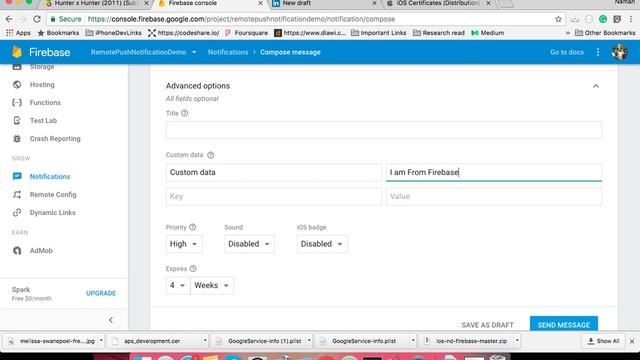The height and width of the screenshot is (360, 640).
Task: Click the browser address bar URL
Action: [x=241, y=19]
